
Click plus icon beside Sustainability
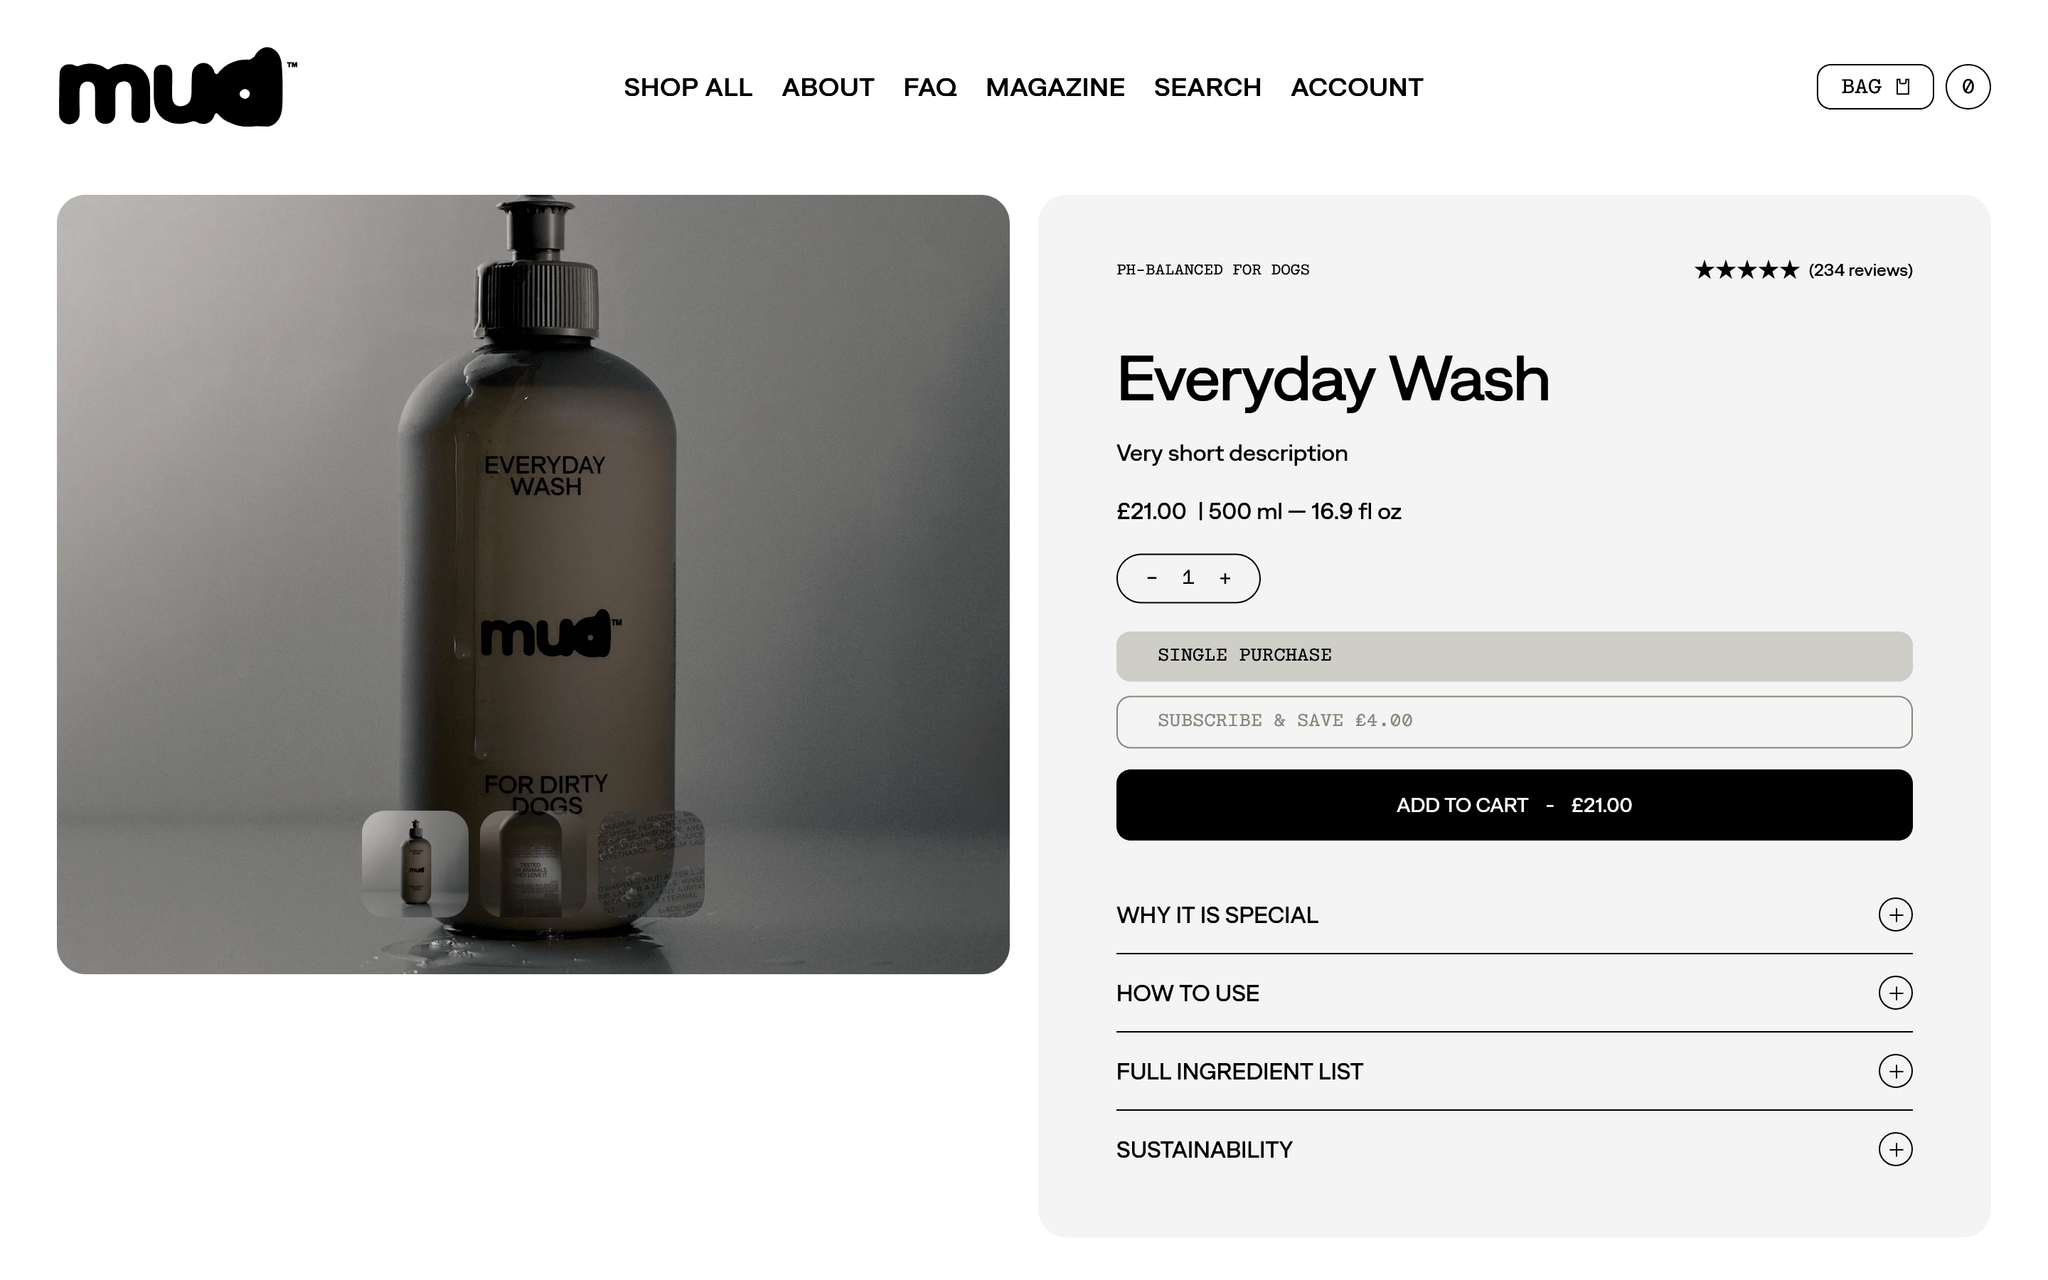pos(1895,1149)
